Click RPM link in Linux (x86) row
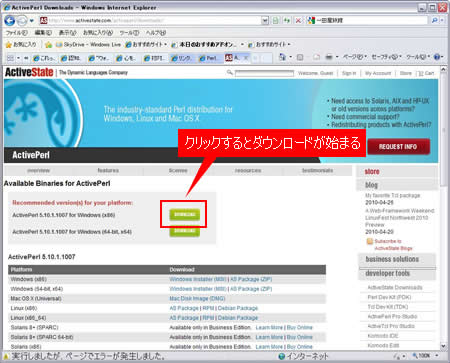 pos(208,308)
